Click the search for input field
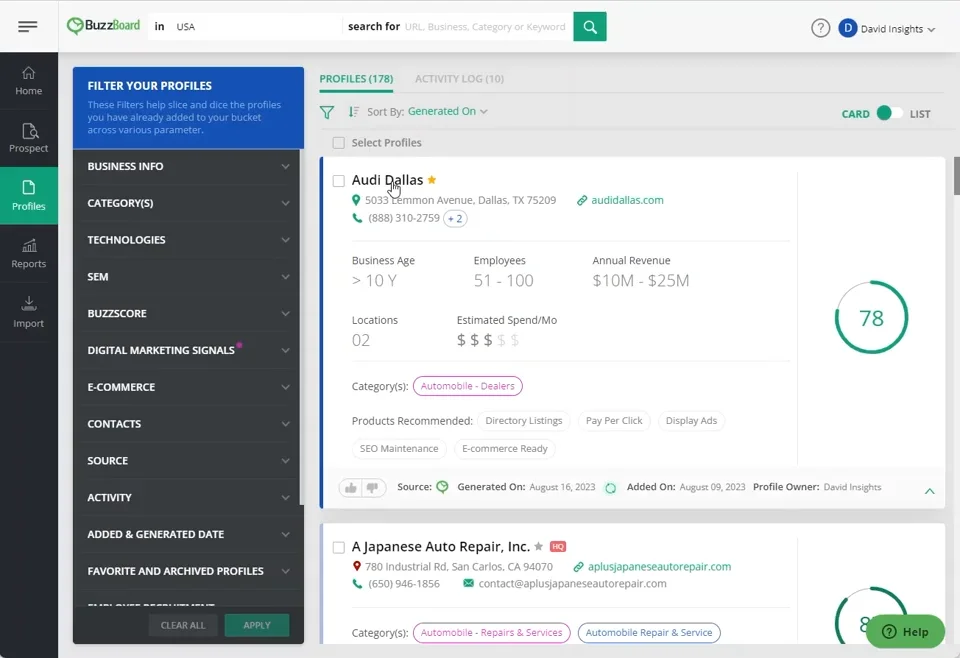Viewport: 960px width, 658px height. [485, 27]
